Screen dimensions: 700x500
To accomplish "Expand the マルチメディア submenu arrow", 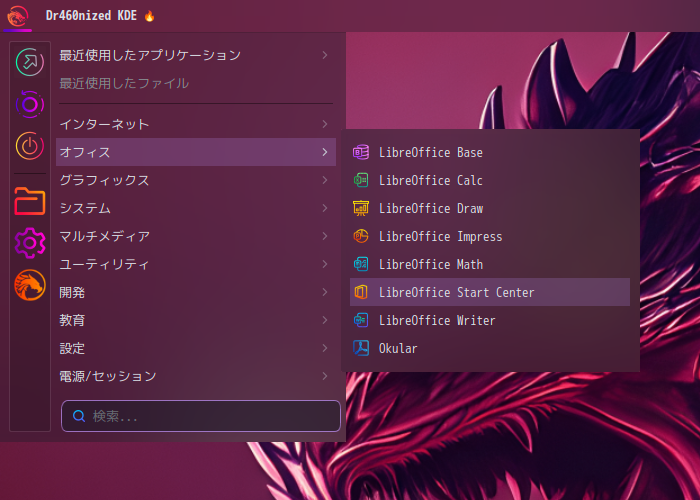I will tap(325, 236).
